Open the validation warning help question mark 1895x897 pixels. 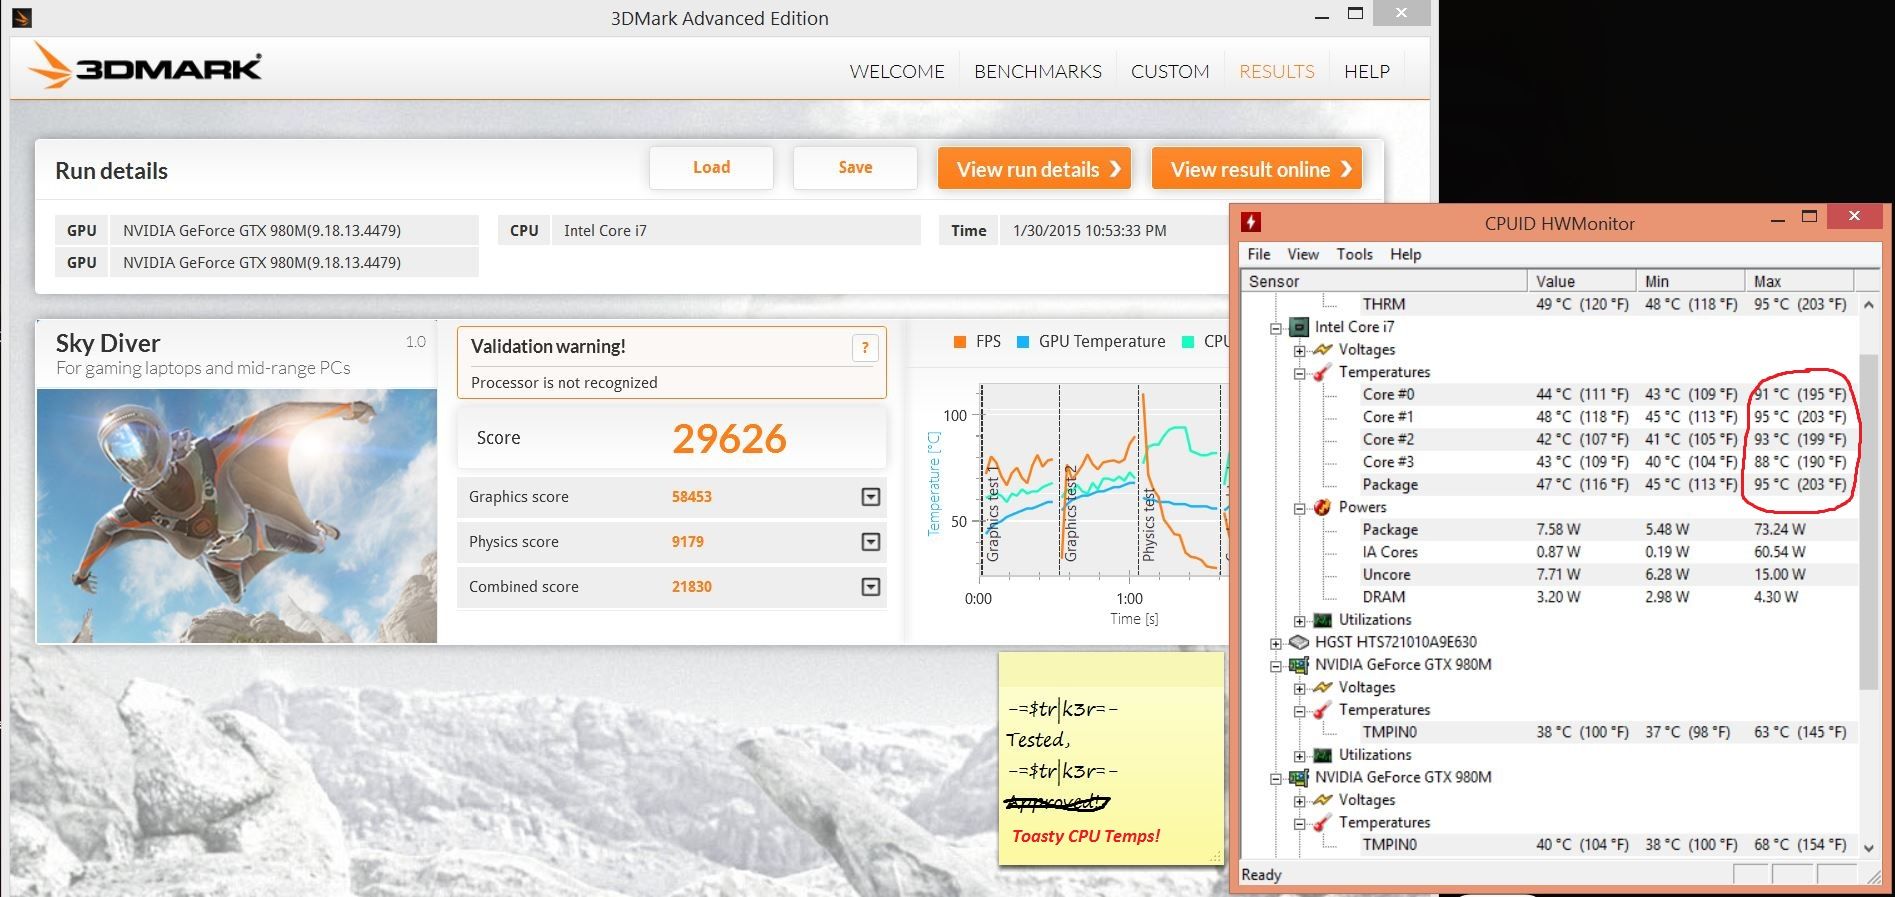click(865, 348)
